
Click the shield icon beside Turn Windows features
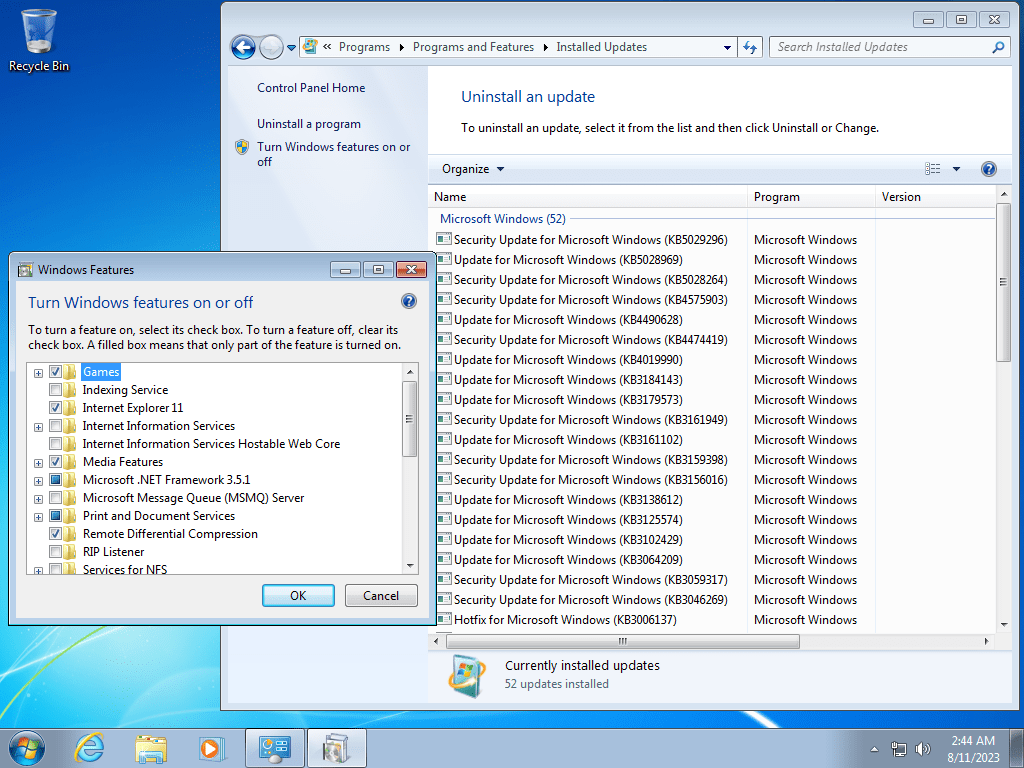(242, 147)
